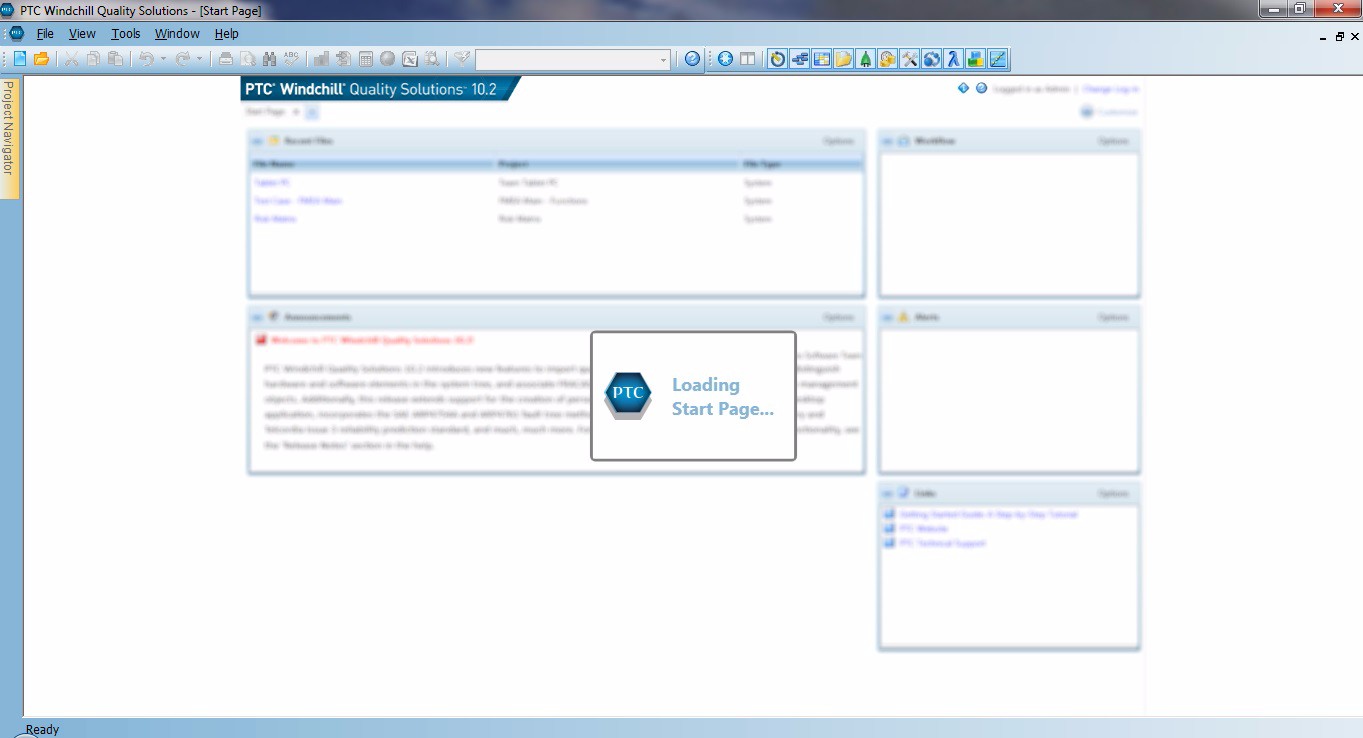Collapse the Workflow panel
1363x738 pixels.
pos(887,141)
